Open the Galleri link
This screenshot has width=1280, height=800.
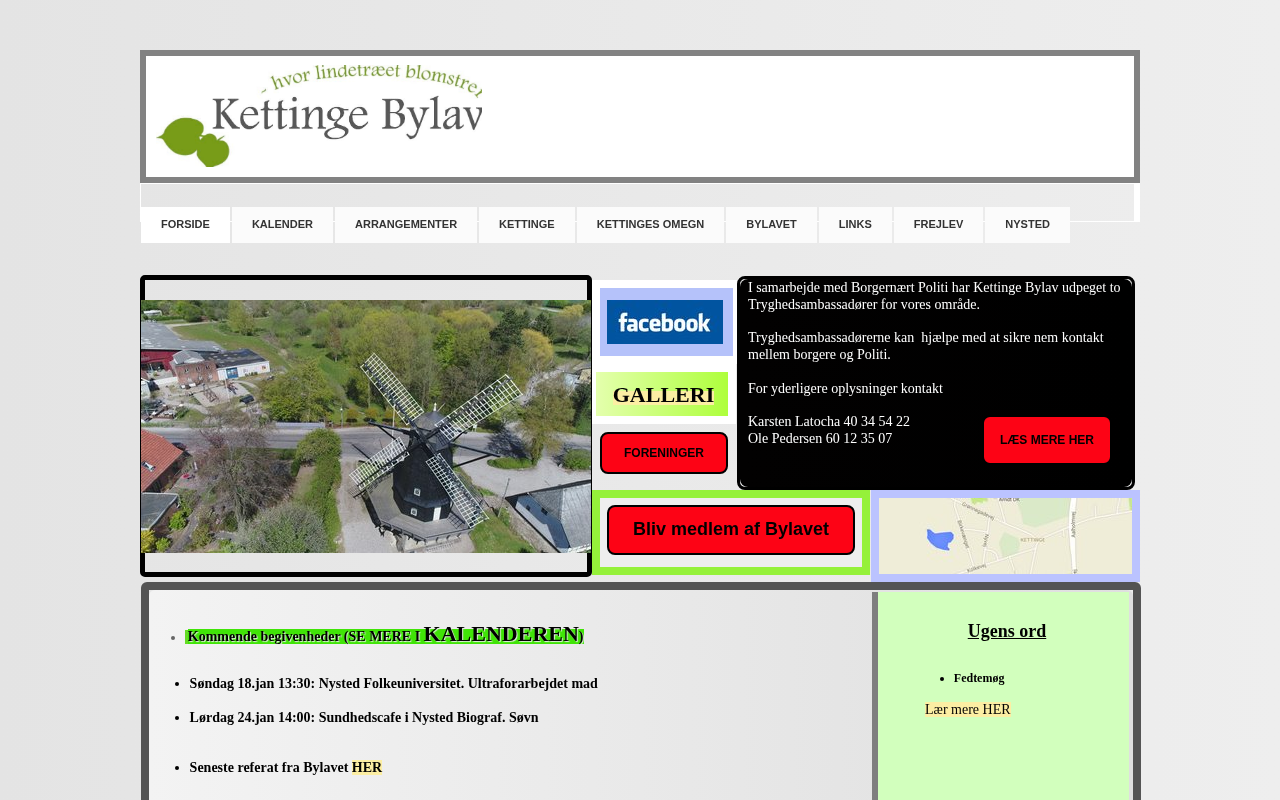pyautogui.click(x=663, y=394)
